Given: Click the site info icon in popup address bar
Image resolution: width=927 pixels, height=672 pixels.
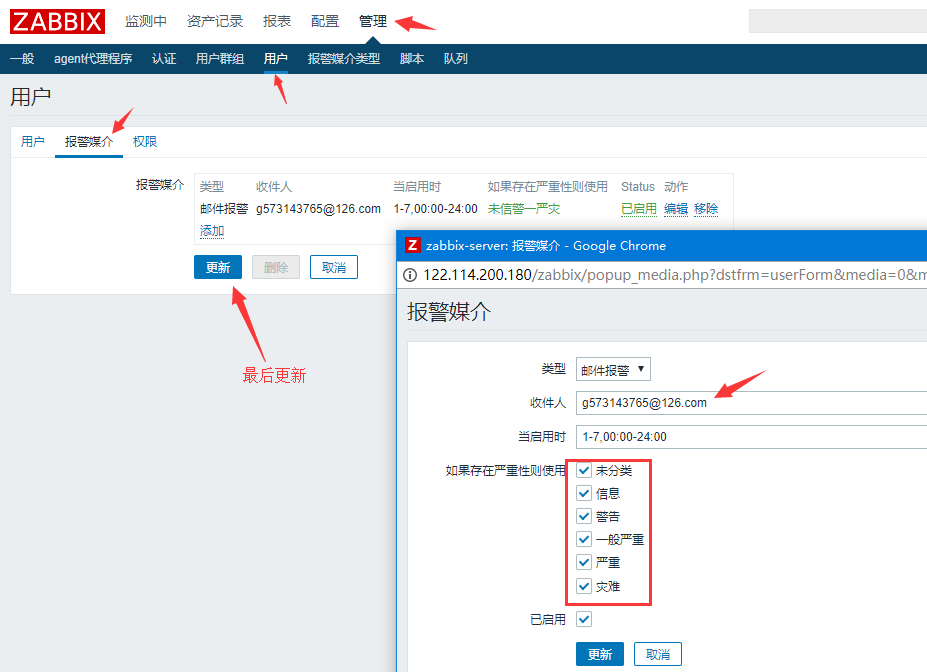Looking at the screenshot, I should [410, 275].
